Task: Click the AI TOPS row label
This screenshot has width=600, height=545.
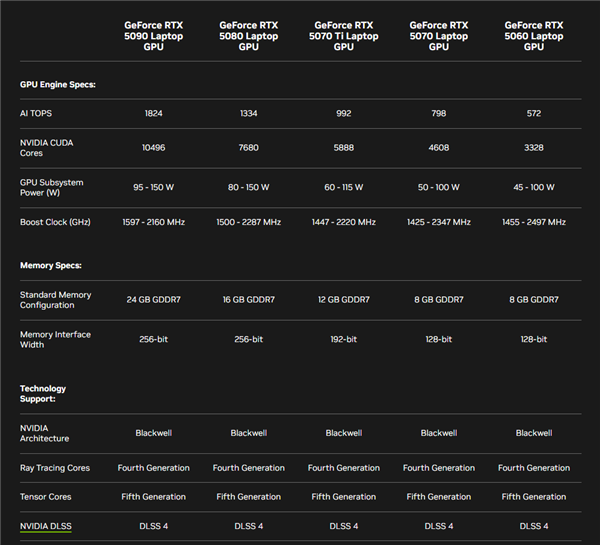Action: click(x=37, y=114)
